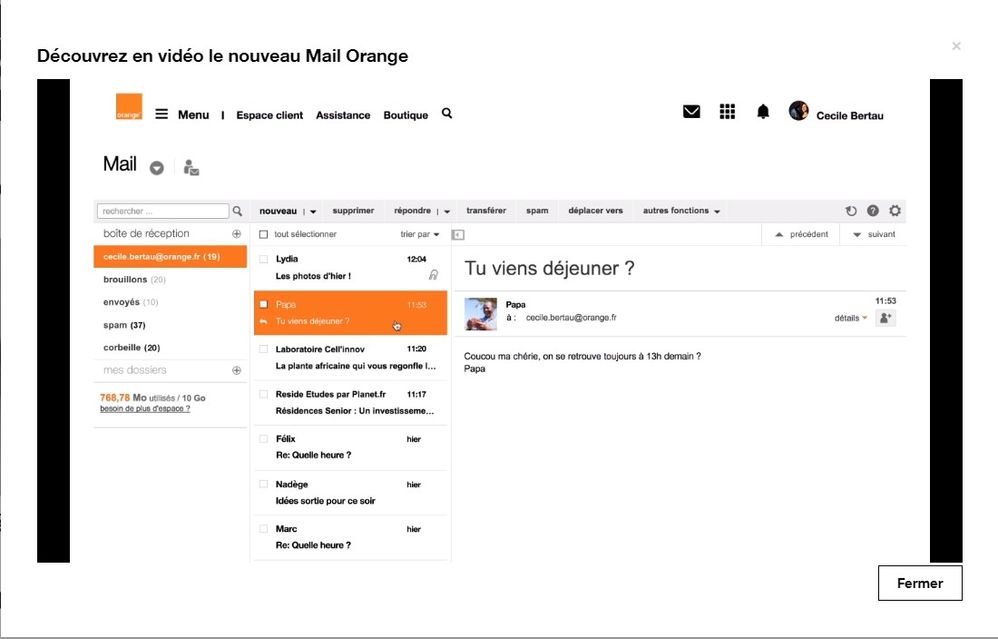This screenshot has width=998, height=639.
Task: Add folder via plus icon beside boîte de réception
Action: click(237, 234)
